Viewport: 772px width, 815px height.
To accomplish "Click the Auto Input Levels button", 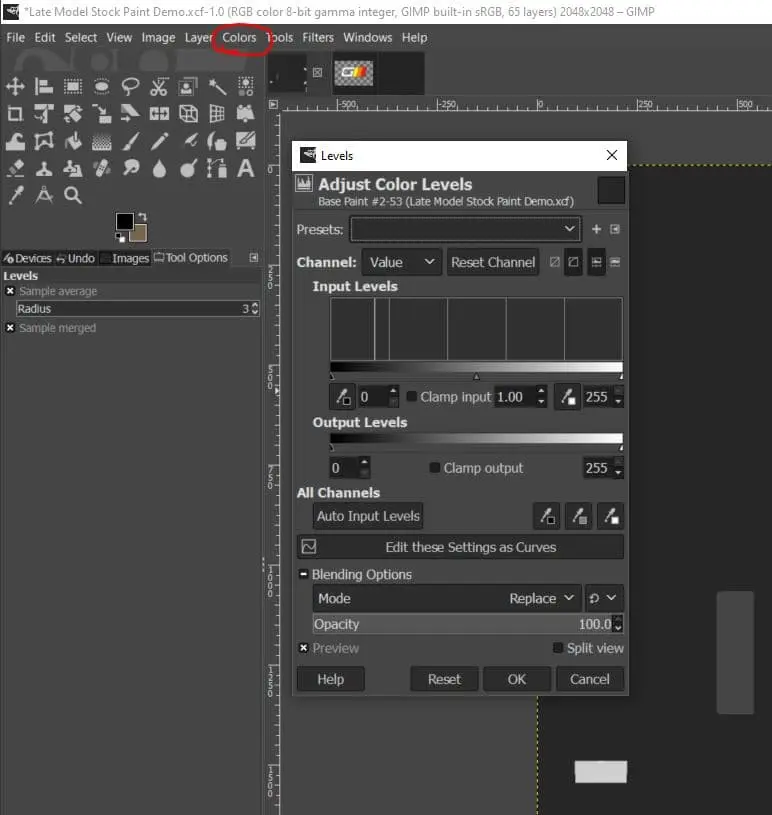I will (x=368, y=516).
